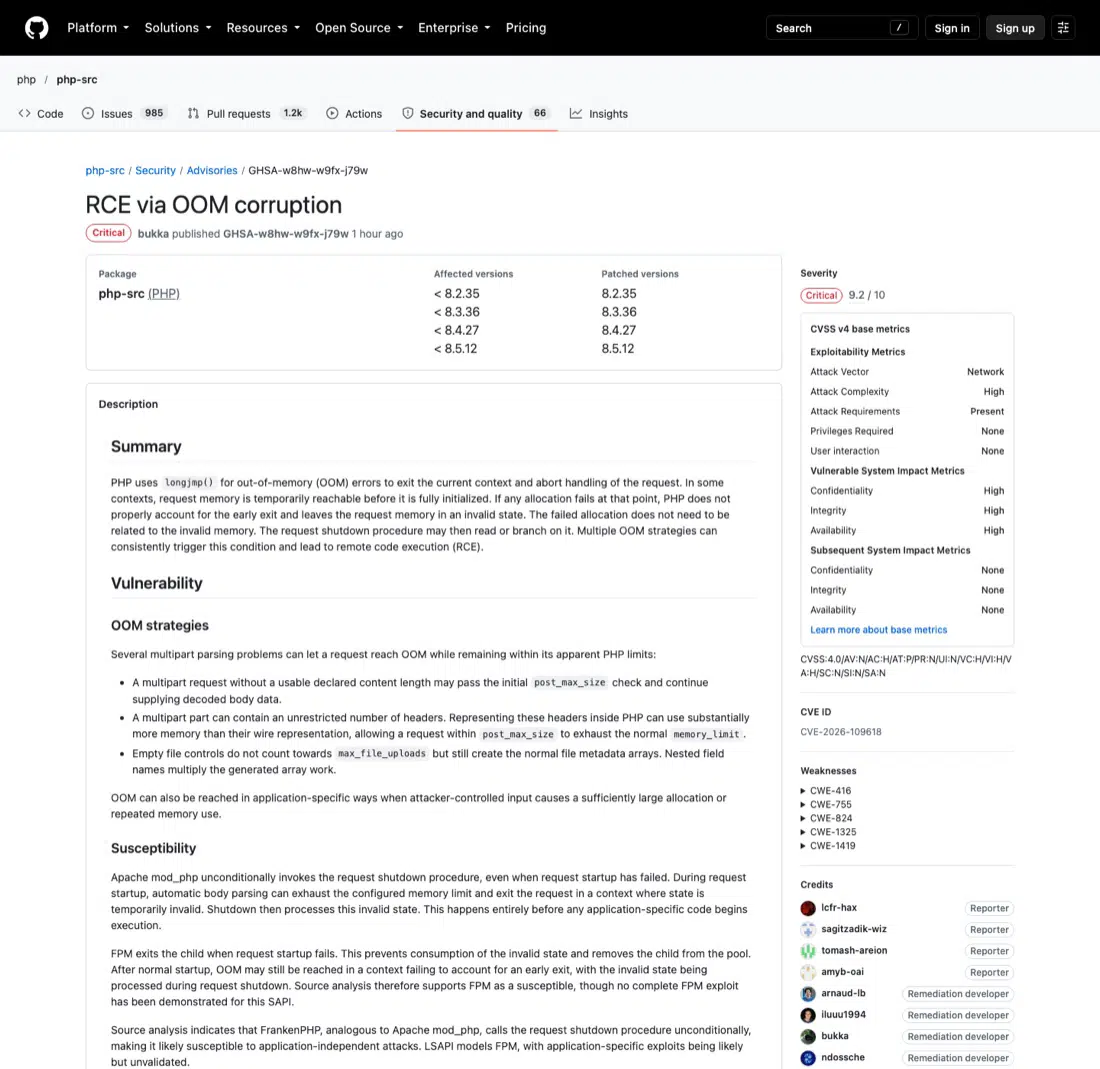Click iluuu1994 avatar in Credits
This screenshot has width=1100, height=1069.
pos(808,1015)
